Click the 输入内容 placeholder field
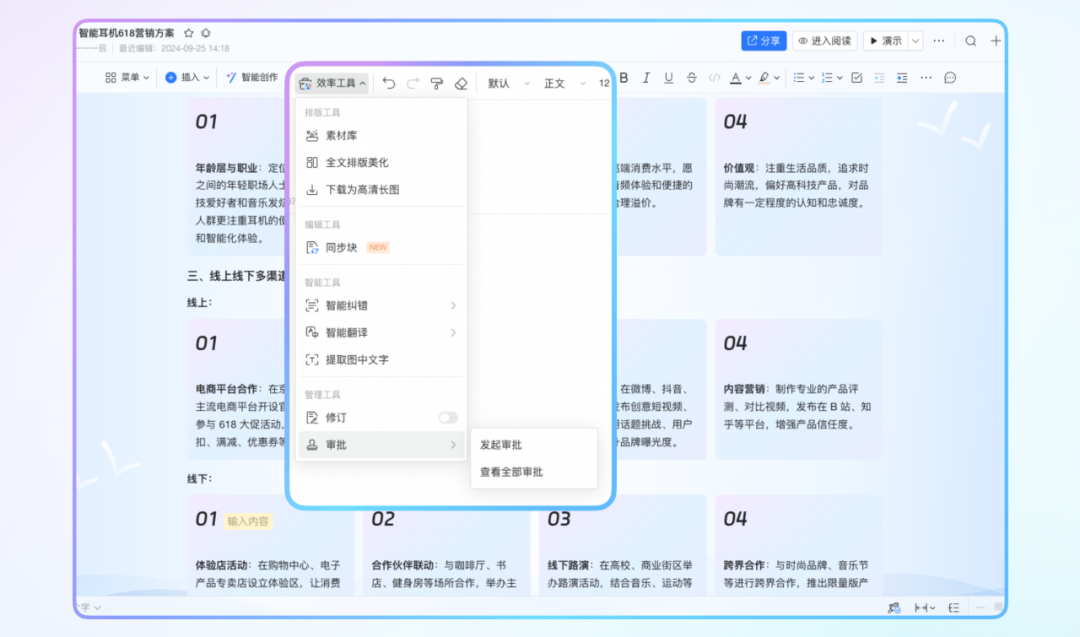The width and height of the screenshot is (1080, 637). [249, 520]
